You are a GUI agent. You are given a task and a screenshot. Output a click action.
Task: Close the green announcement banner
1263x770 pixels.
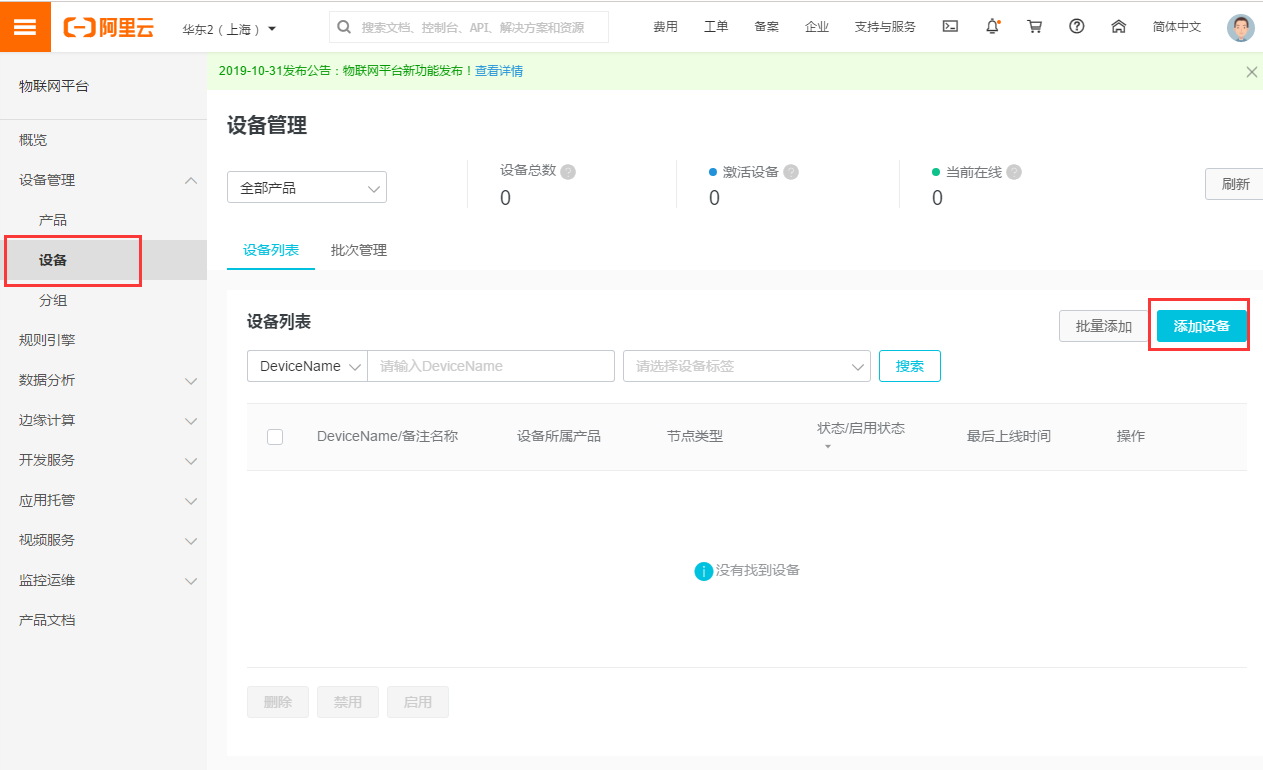(x=1251, y=71)
